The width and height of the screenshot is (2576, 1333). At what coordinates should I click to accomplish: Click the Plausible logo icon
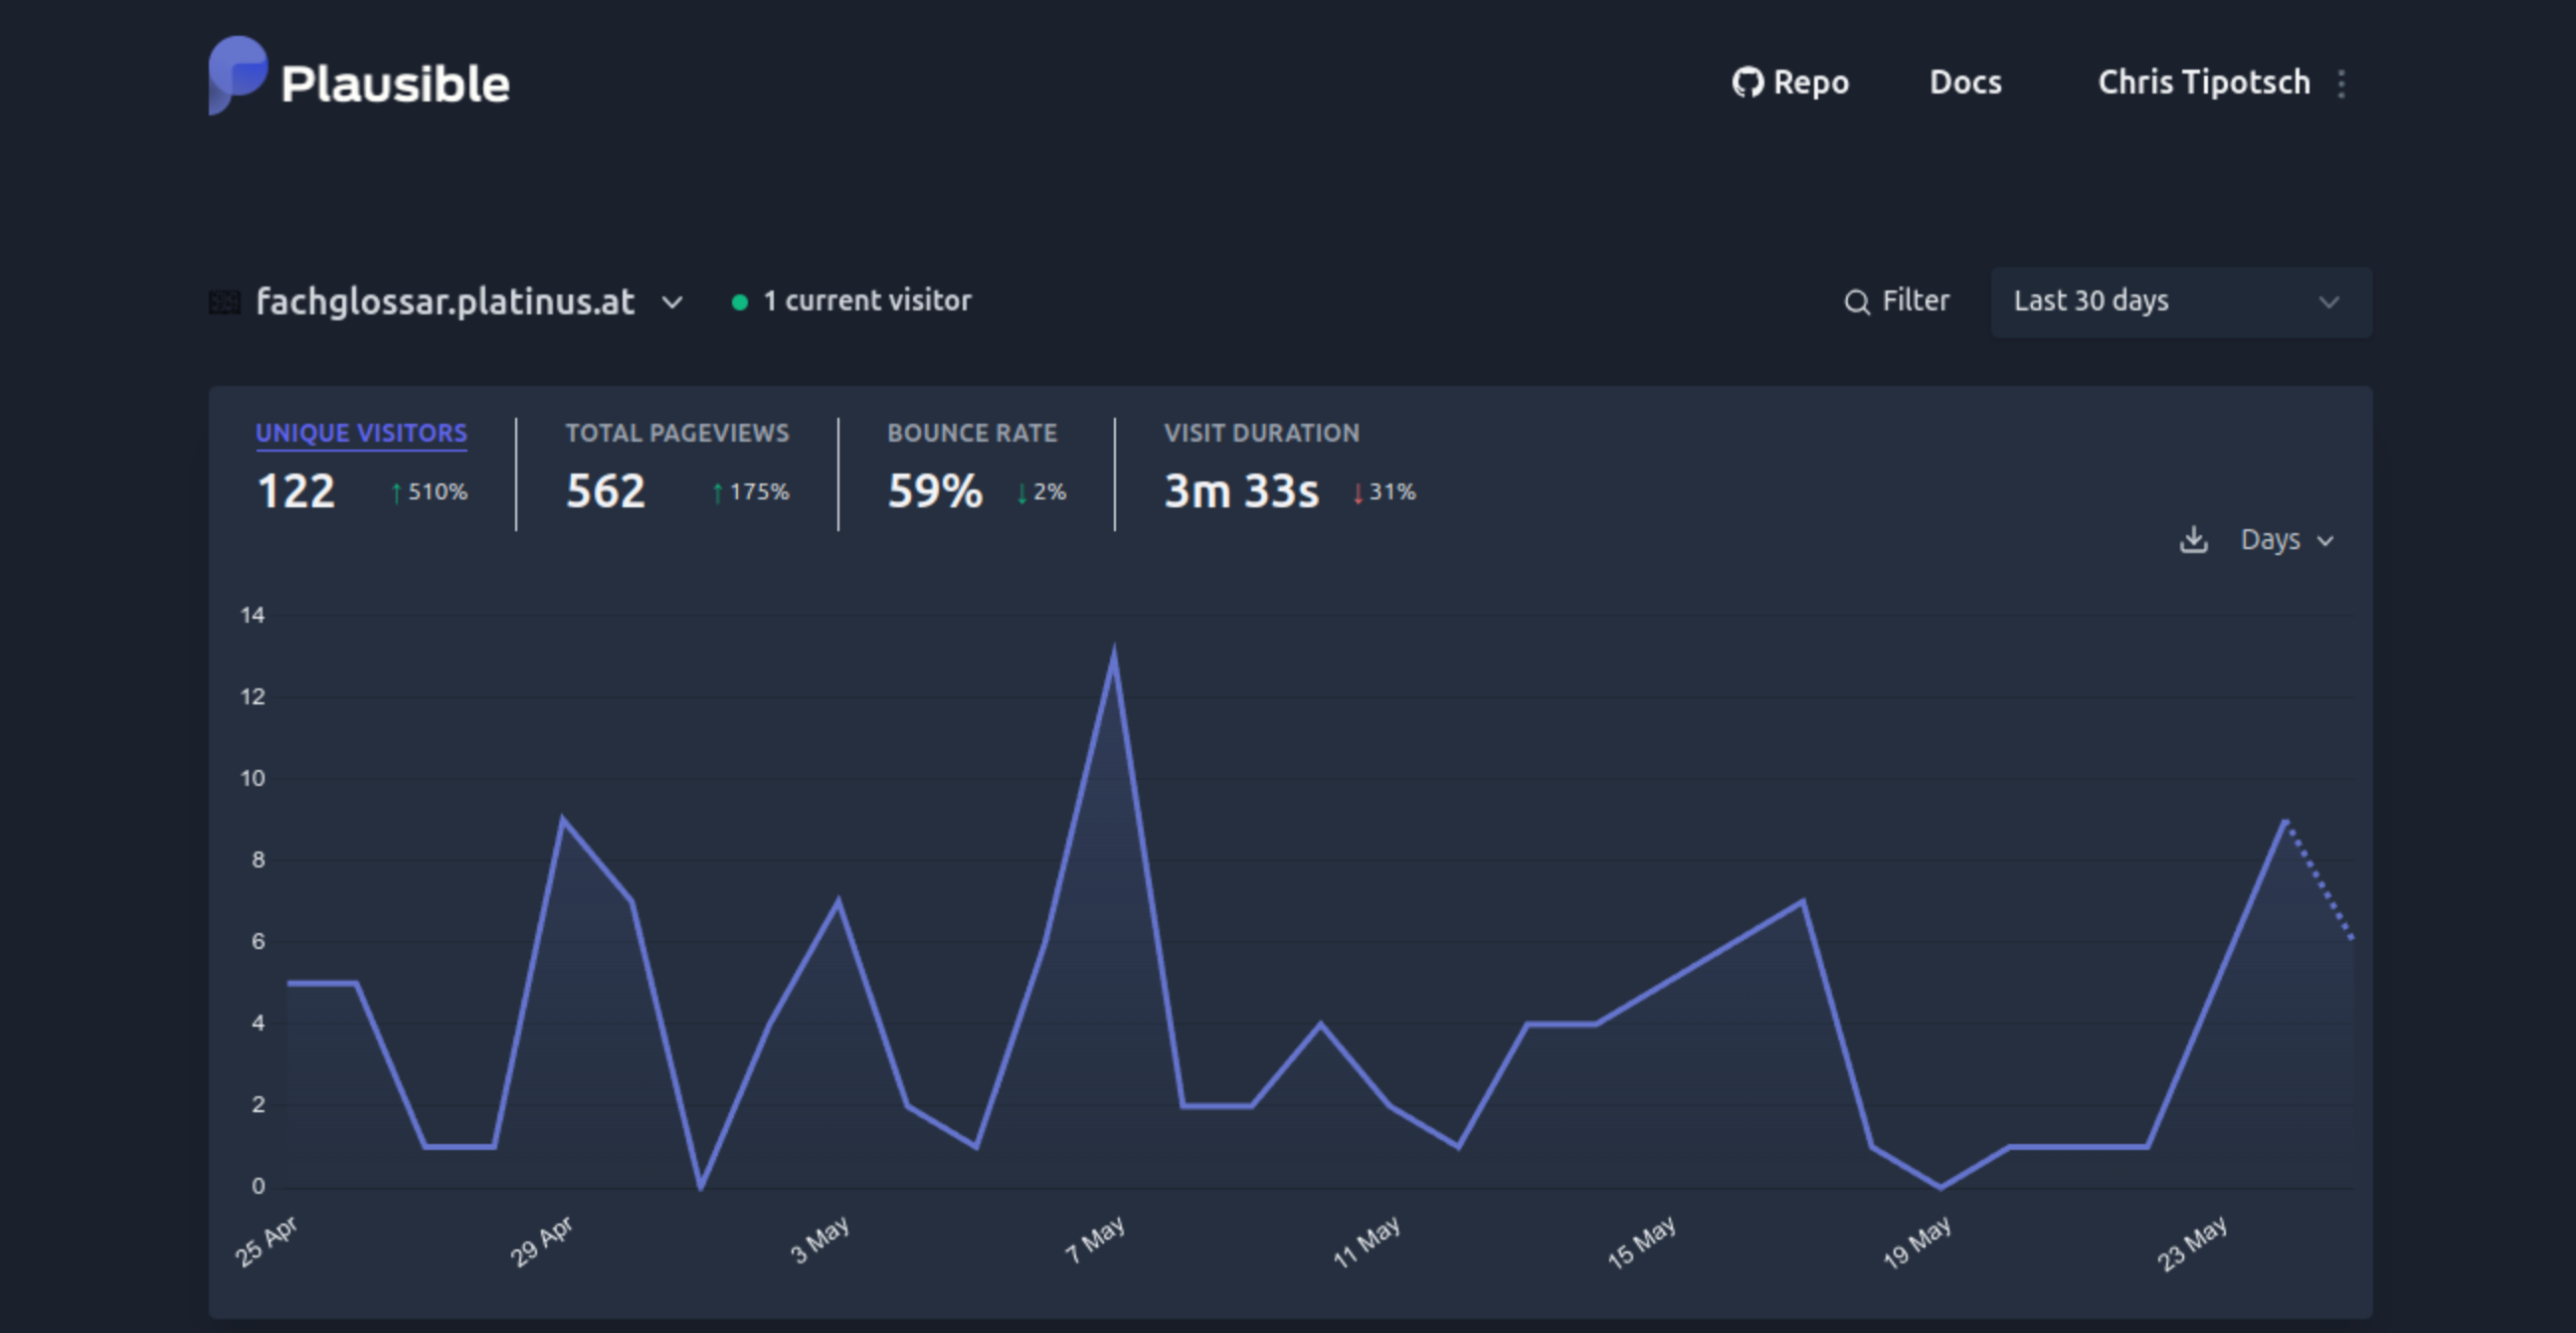(238, 76)
